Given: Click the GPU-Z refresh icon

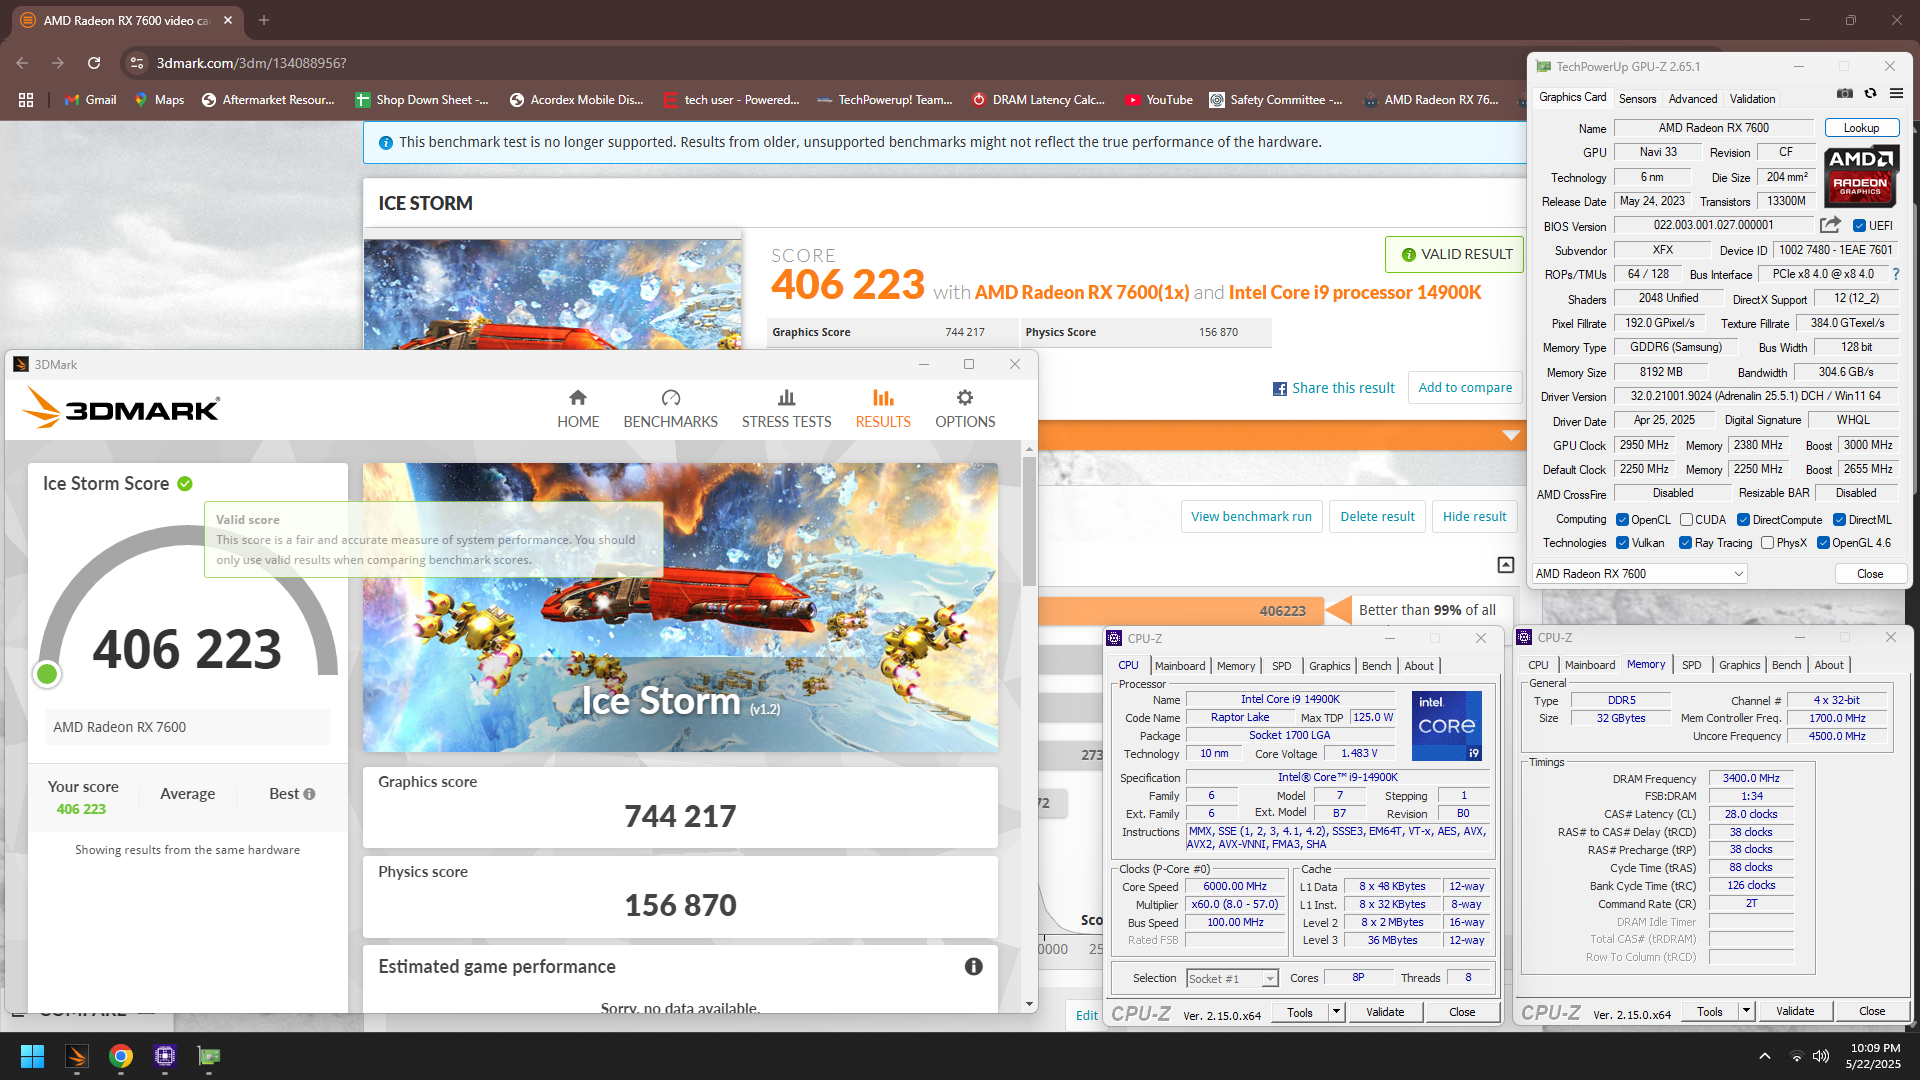Looking at the screenshot, I should [x=1870, y=94].
